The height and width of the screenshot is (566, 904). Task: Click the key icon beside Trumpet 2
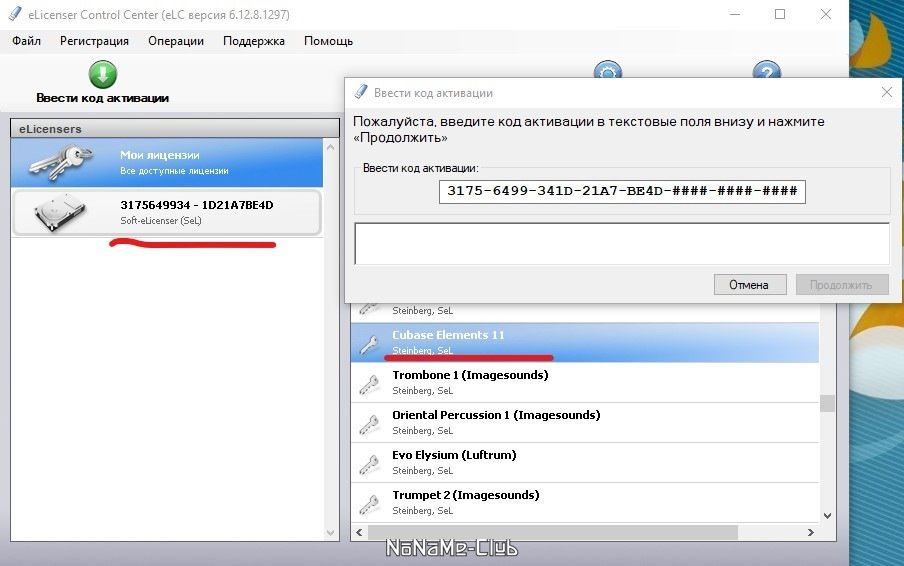369,504
